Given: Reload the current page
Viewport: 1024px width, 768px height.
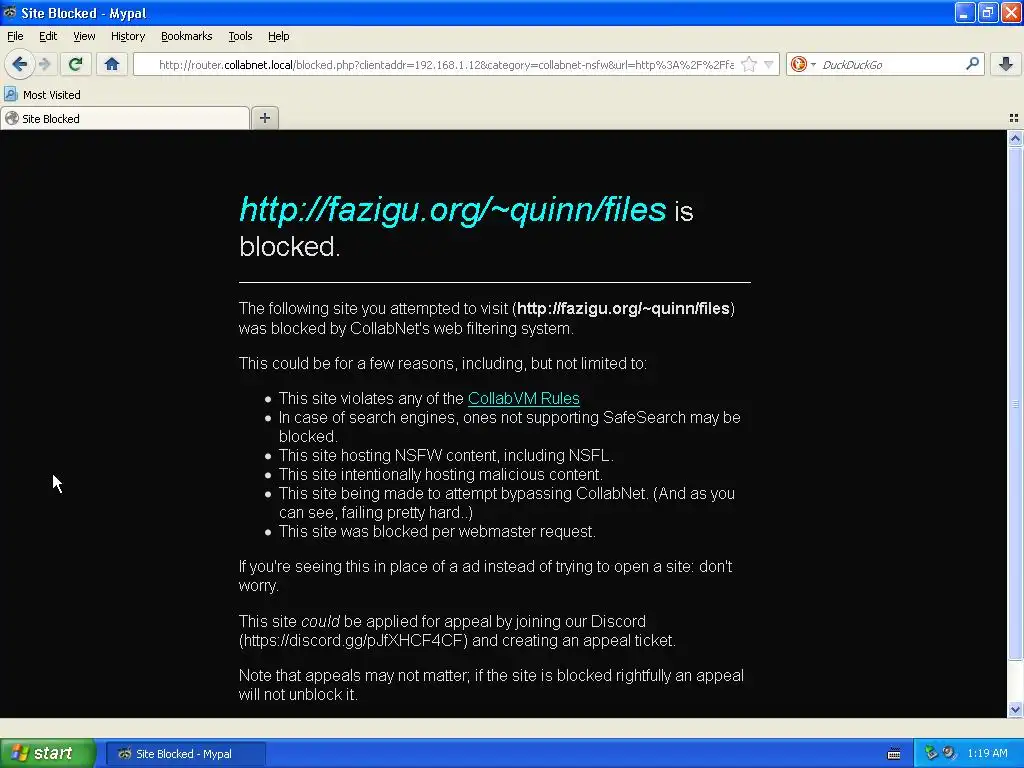Looking at the screenshot, I should (x=75, y=64).
